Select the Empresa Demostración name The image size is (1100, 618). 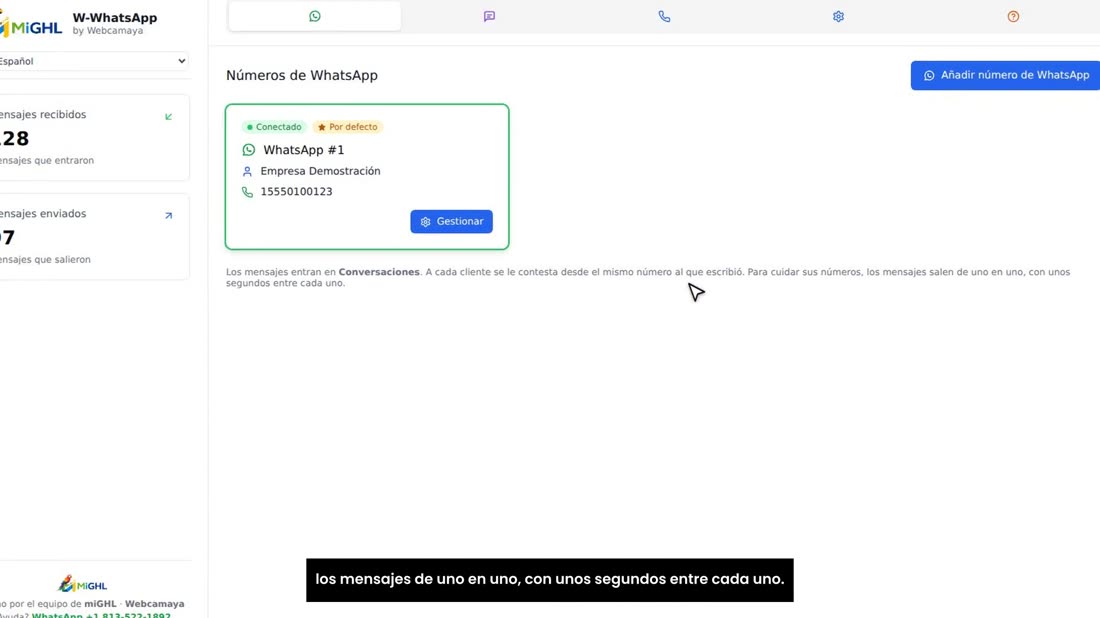click(x=321, y=171)
